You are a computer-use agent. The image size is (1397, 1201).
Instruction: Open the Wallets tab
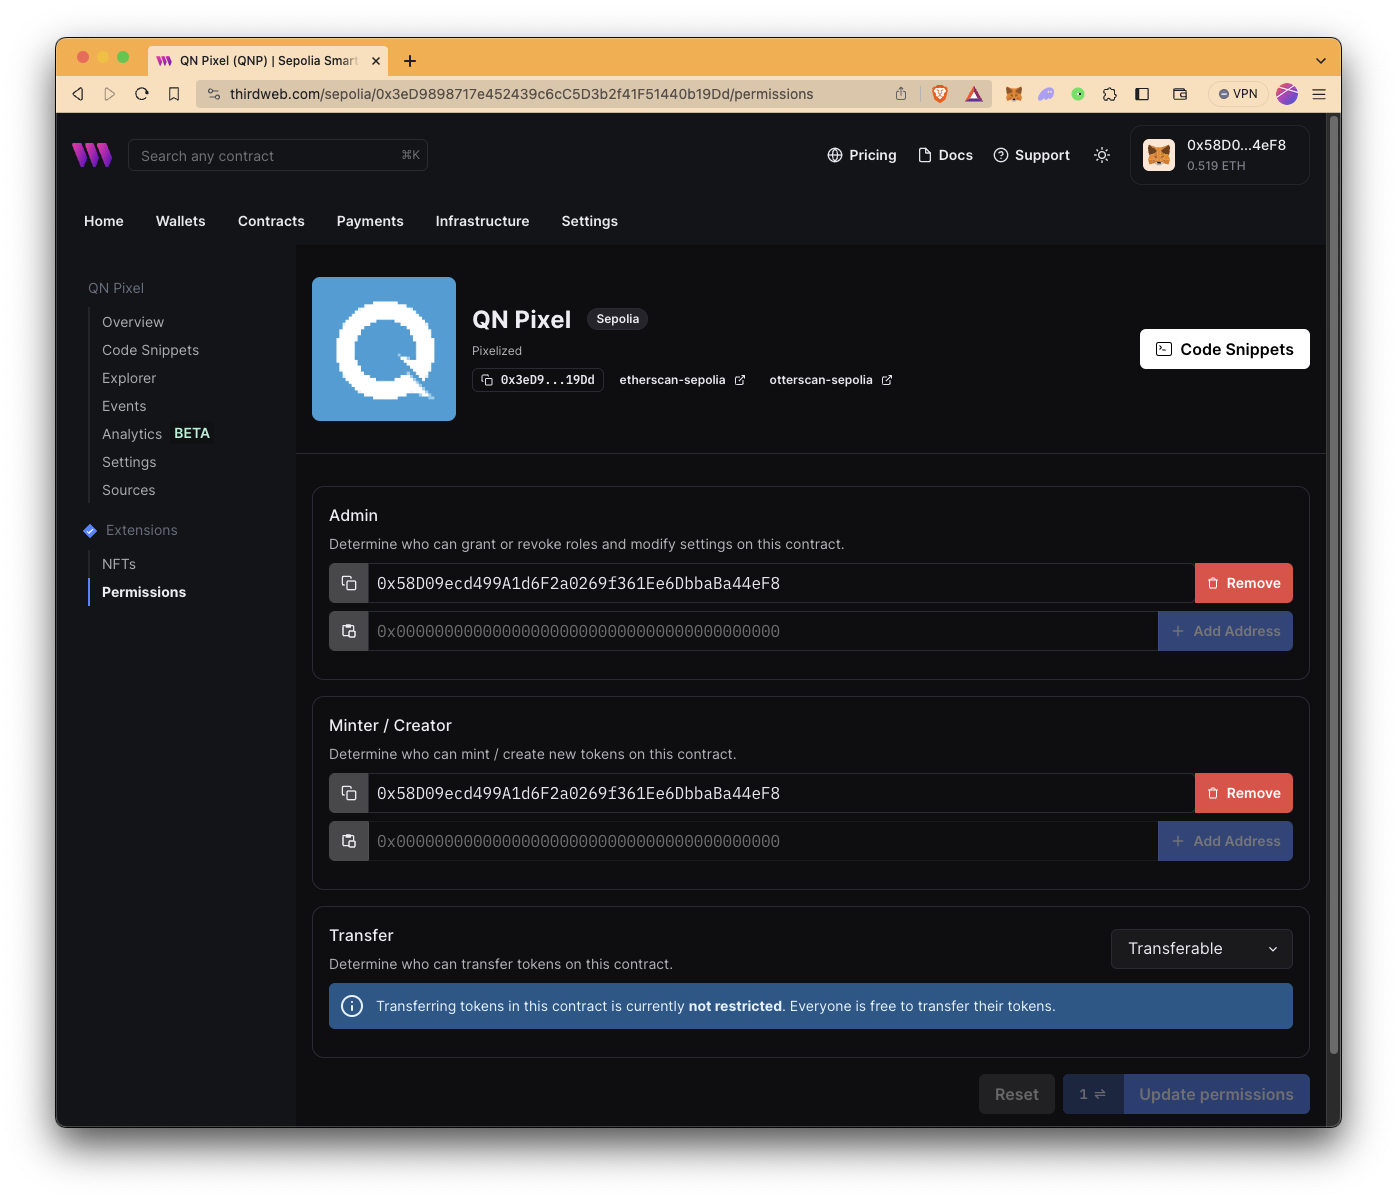pos(181,221)
